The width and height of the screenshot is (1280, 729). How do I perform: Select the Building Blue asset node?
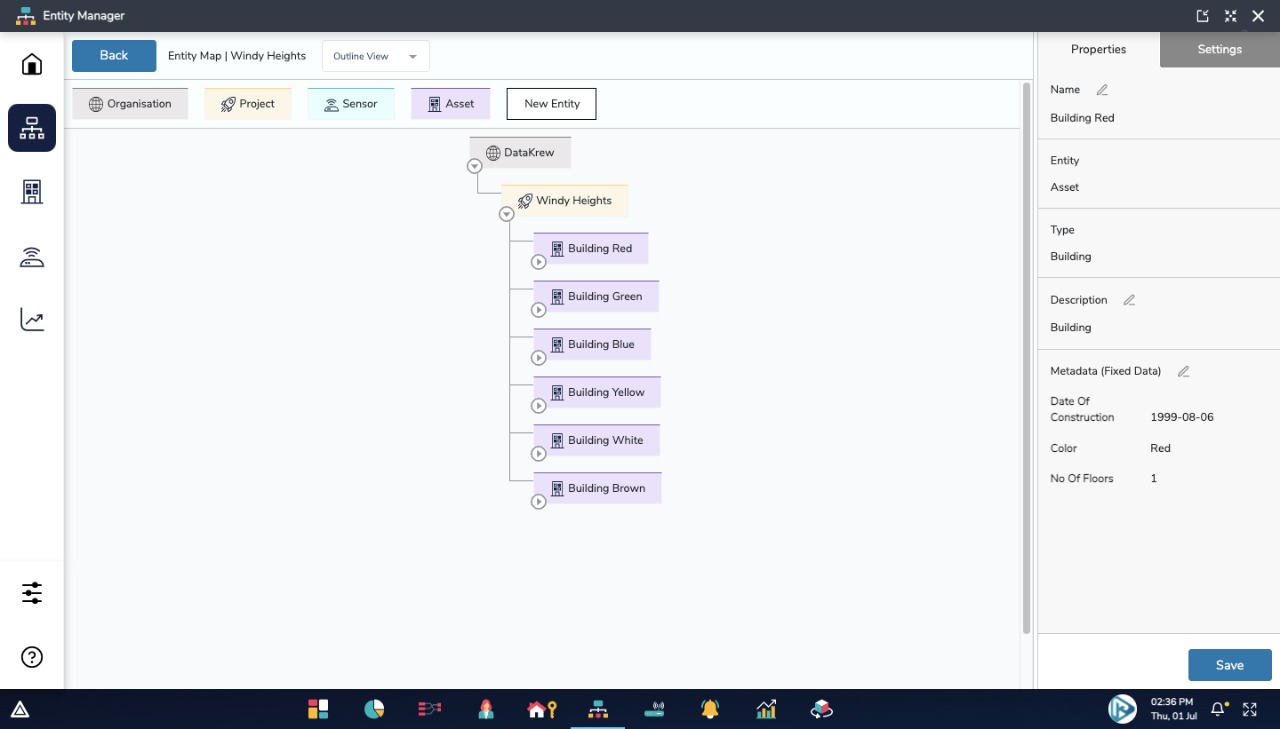point(592,345)
